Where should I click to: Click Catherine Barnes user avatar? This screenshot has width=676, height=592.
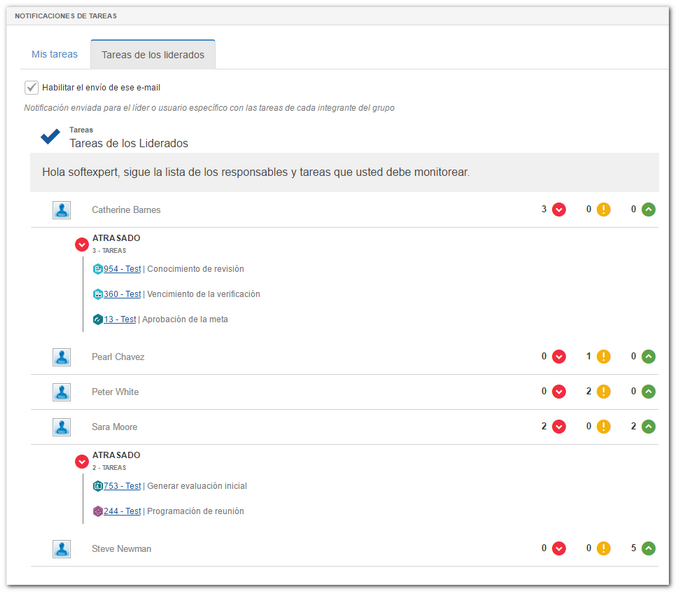pyautogui.click(x=62, y=210)
